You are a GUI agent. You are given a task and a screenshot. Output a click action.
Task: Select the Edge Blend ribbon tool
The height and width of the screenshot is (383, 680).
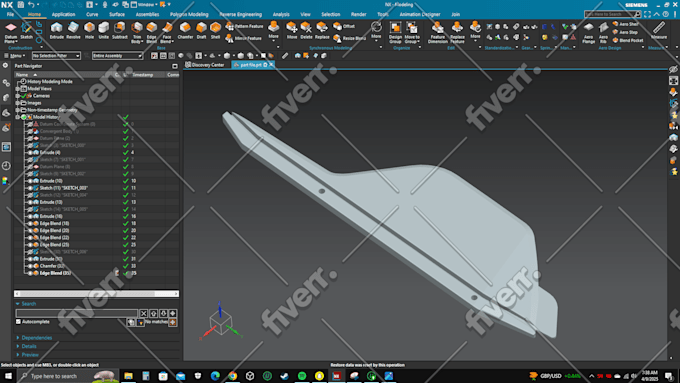(x=151, y=33)
